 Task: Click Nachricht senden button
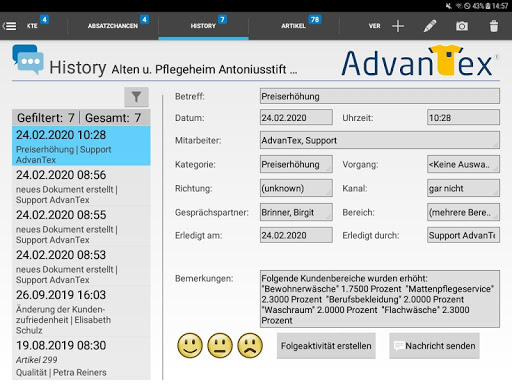click(434, 346)
